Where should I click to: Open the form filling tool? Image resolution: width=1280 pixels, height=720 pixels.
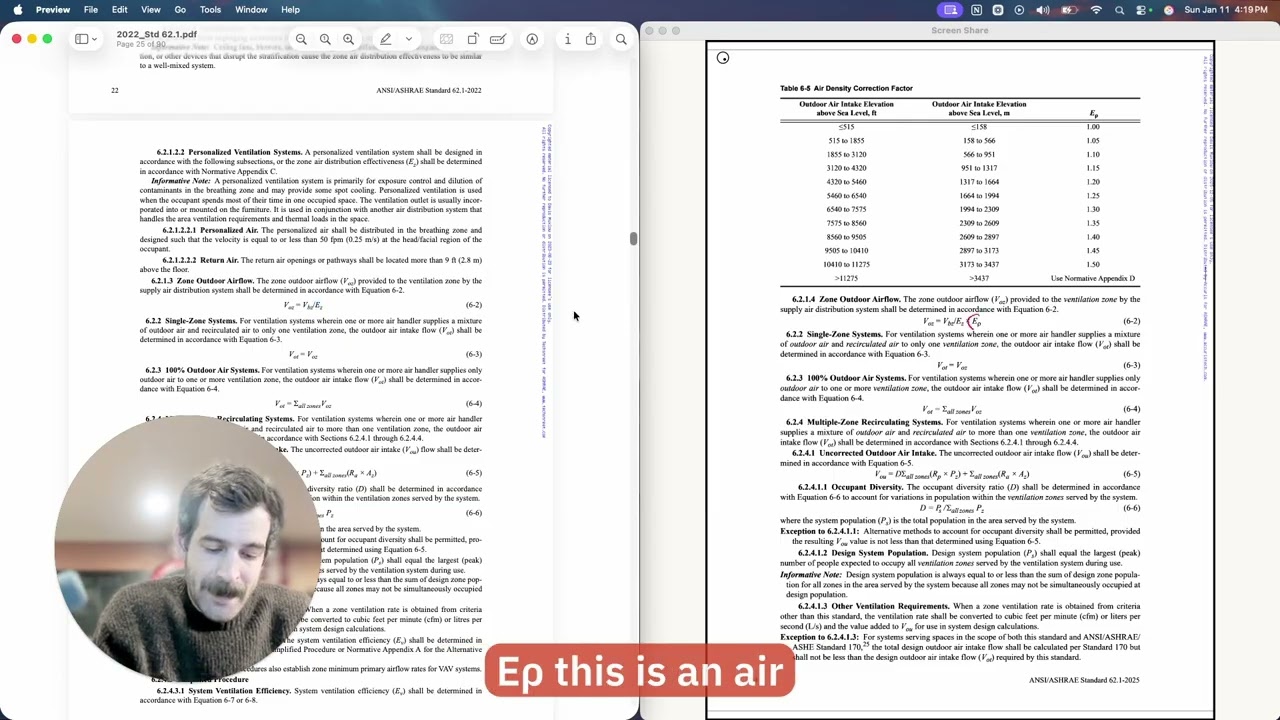coord(497,39)
